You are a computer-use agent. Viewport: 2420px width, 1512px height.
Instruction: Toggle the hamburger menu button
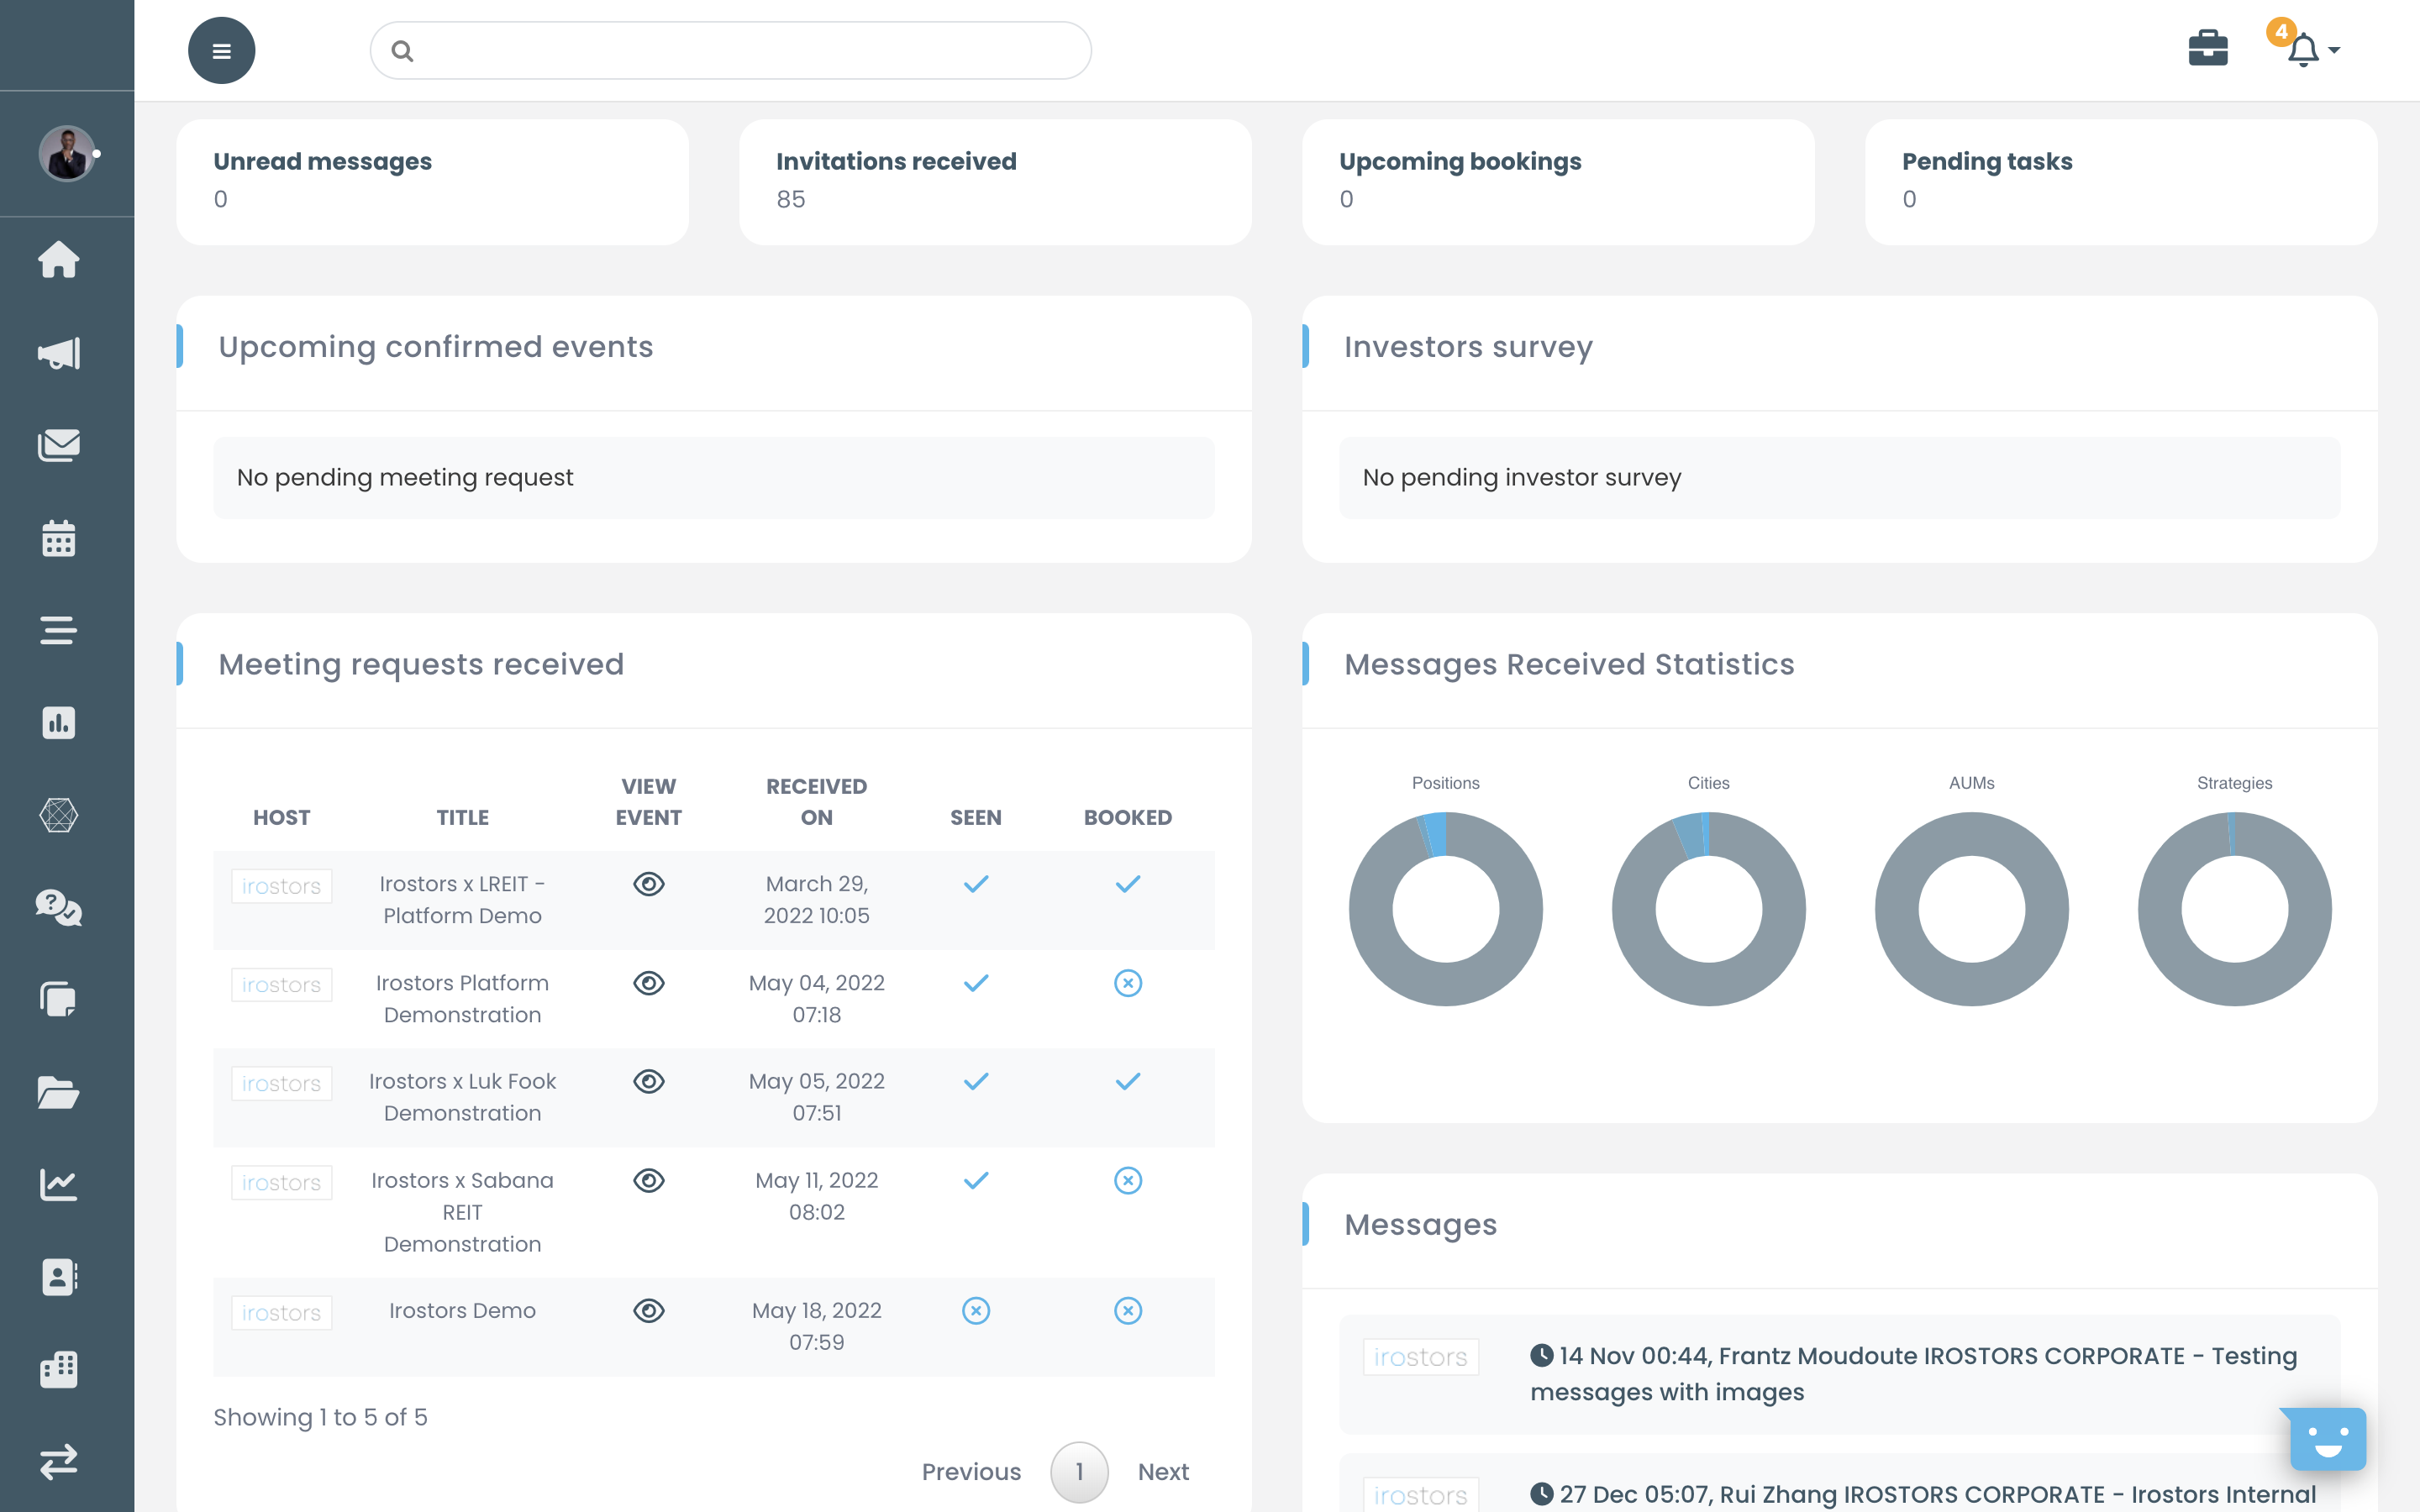(x=222, y=50)
